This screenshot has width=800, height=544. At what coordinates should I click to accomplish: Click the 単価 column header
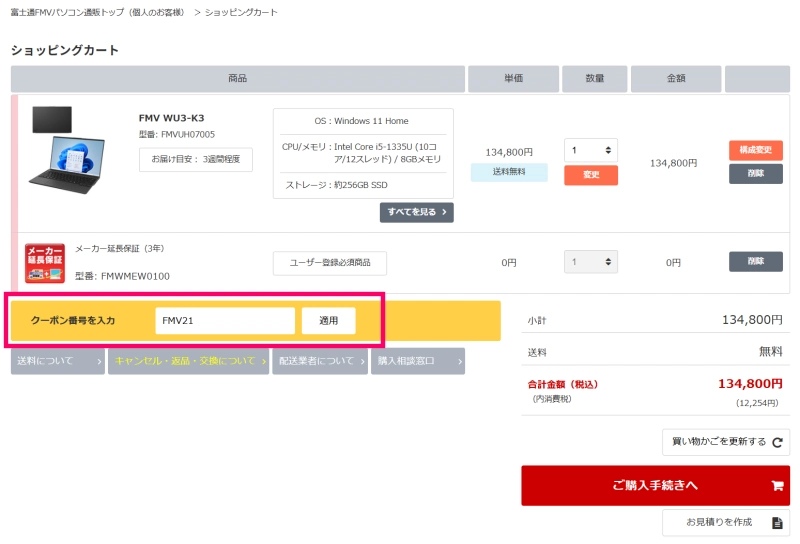coord(513,79)
